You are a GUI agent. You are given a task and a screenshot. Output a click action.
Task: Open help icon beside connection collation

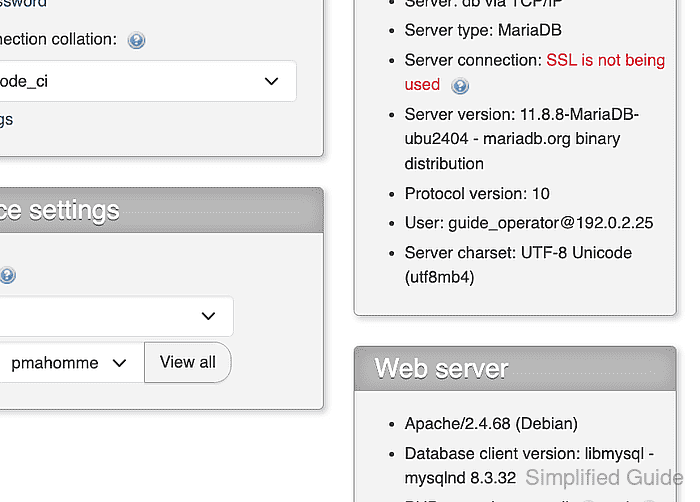pyautogui.click(x=136, y=40)
